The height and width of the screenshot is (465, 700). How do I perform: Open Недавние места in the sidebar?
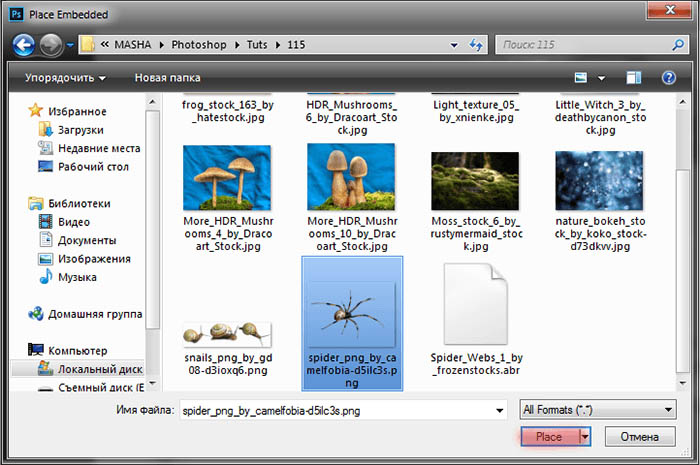99,149
